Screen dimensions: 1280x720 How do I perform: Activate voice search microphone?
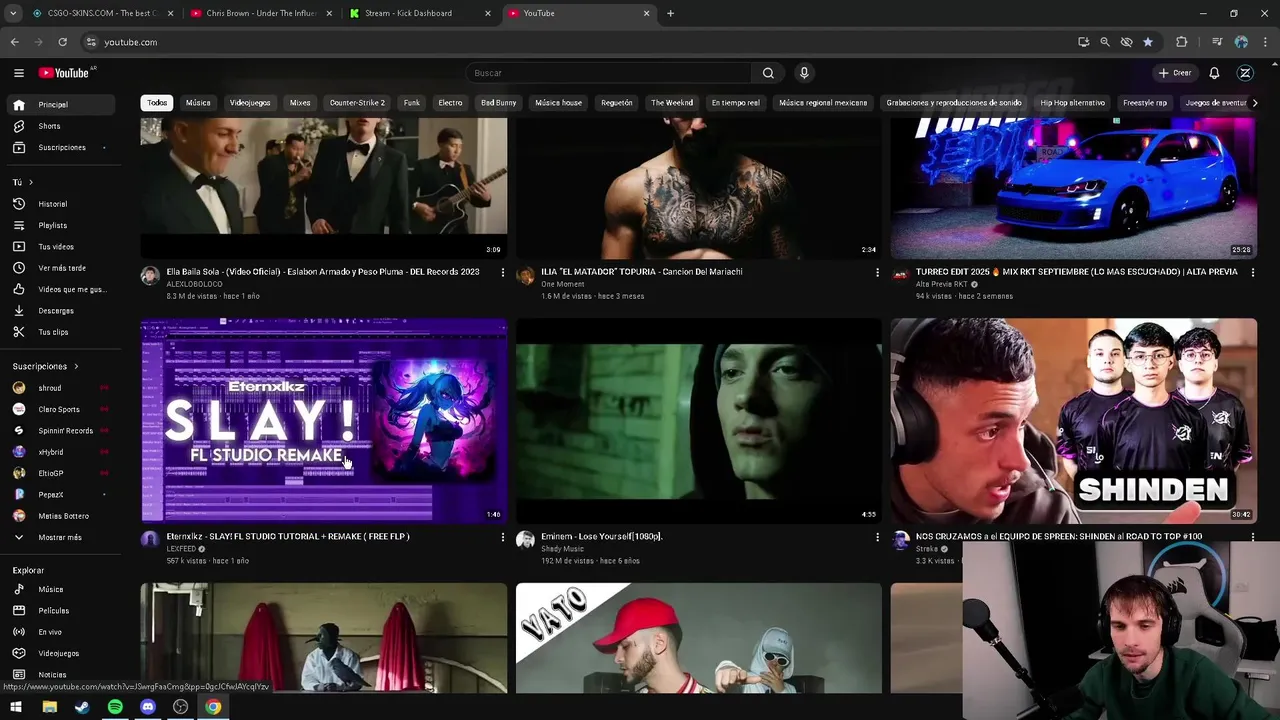coord(804,73)
